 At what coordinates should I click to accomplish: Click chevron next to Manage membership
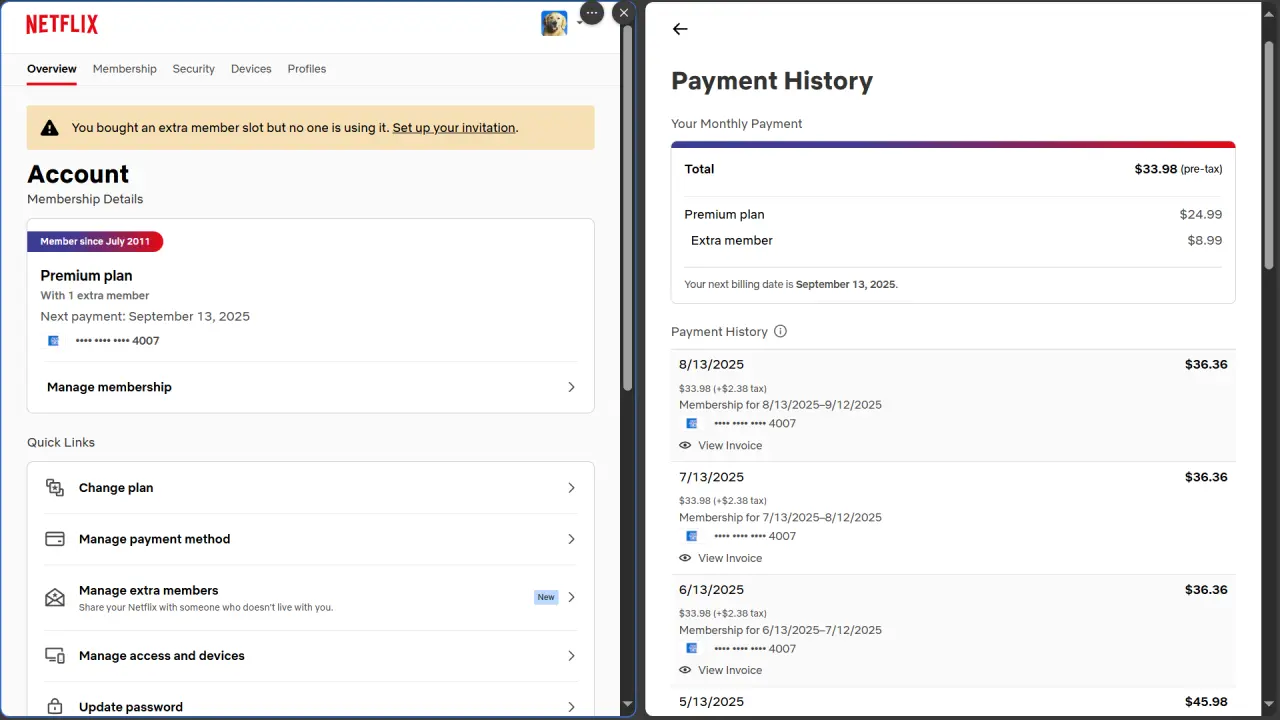click(571, 387)
